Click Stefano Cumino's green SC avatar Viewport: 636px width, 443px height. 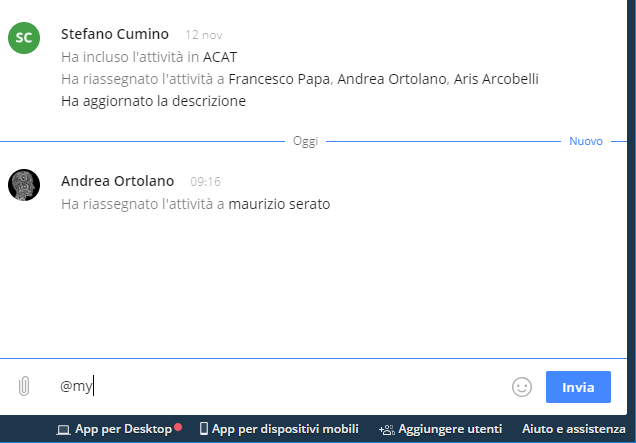(24, 38)
